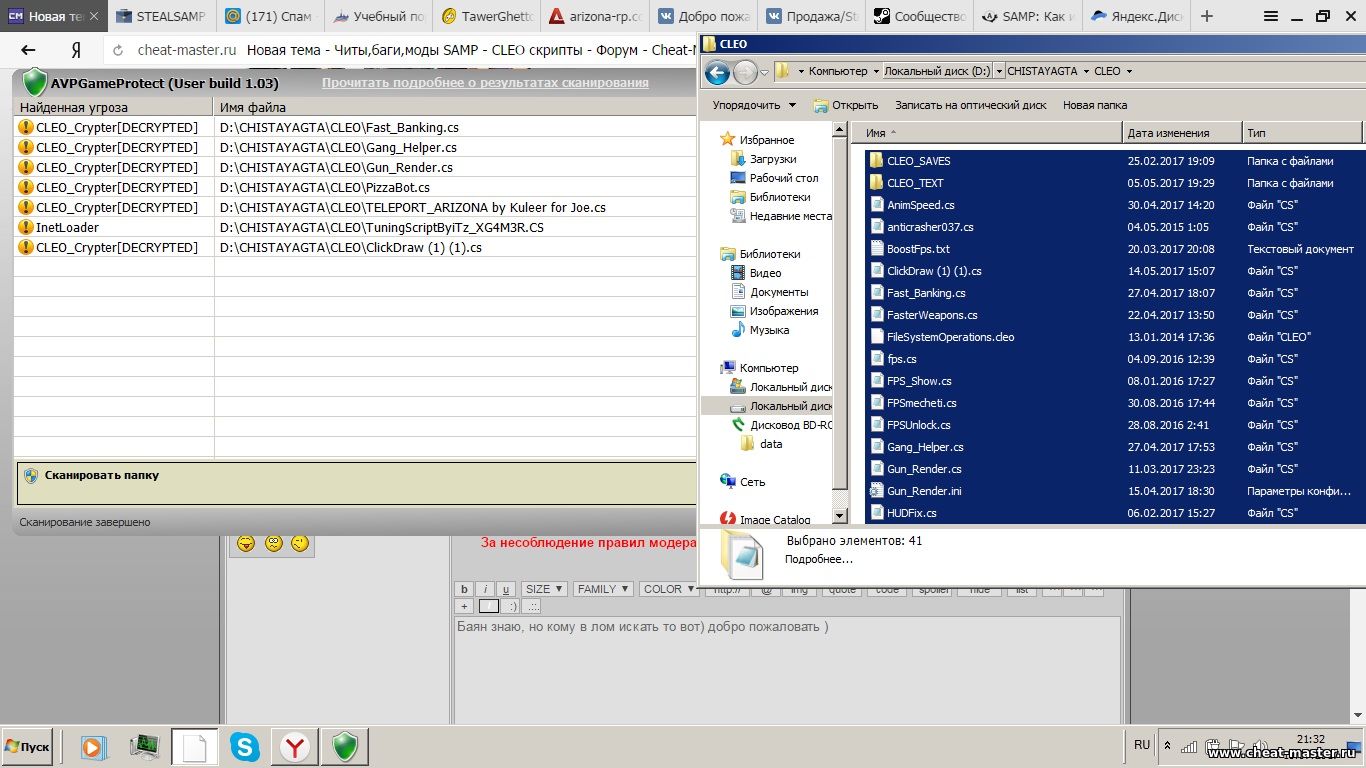Click the Новая папка button

click(x=1094, y=105)
